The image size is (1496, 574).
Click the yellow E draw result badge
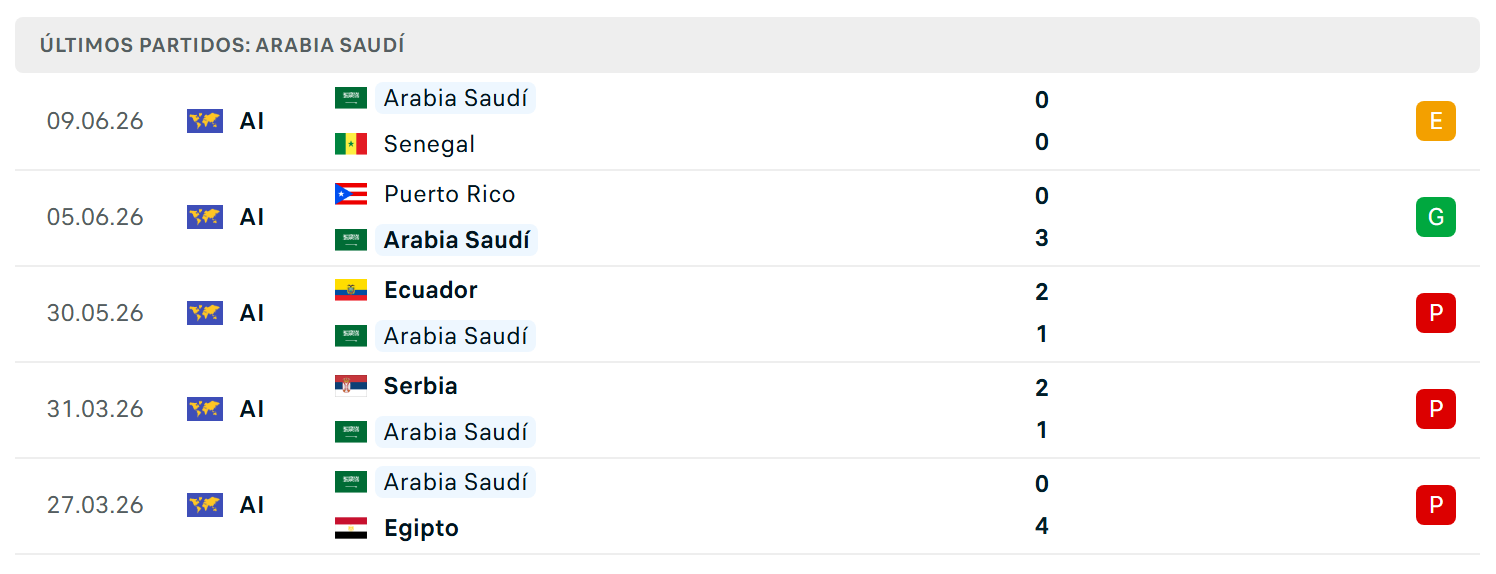click(1435, 121)
